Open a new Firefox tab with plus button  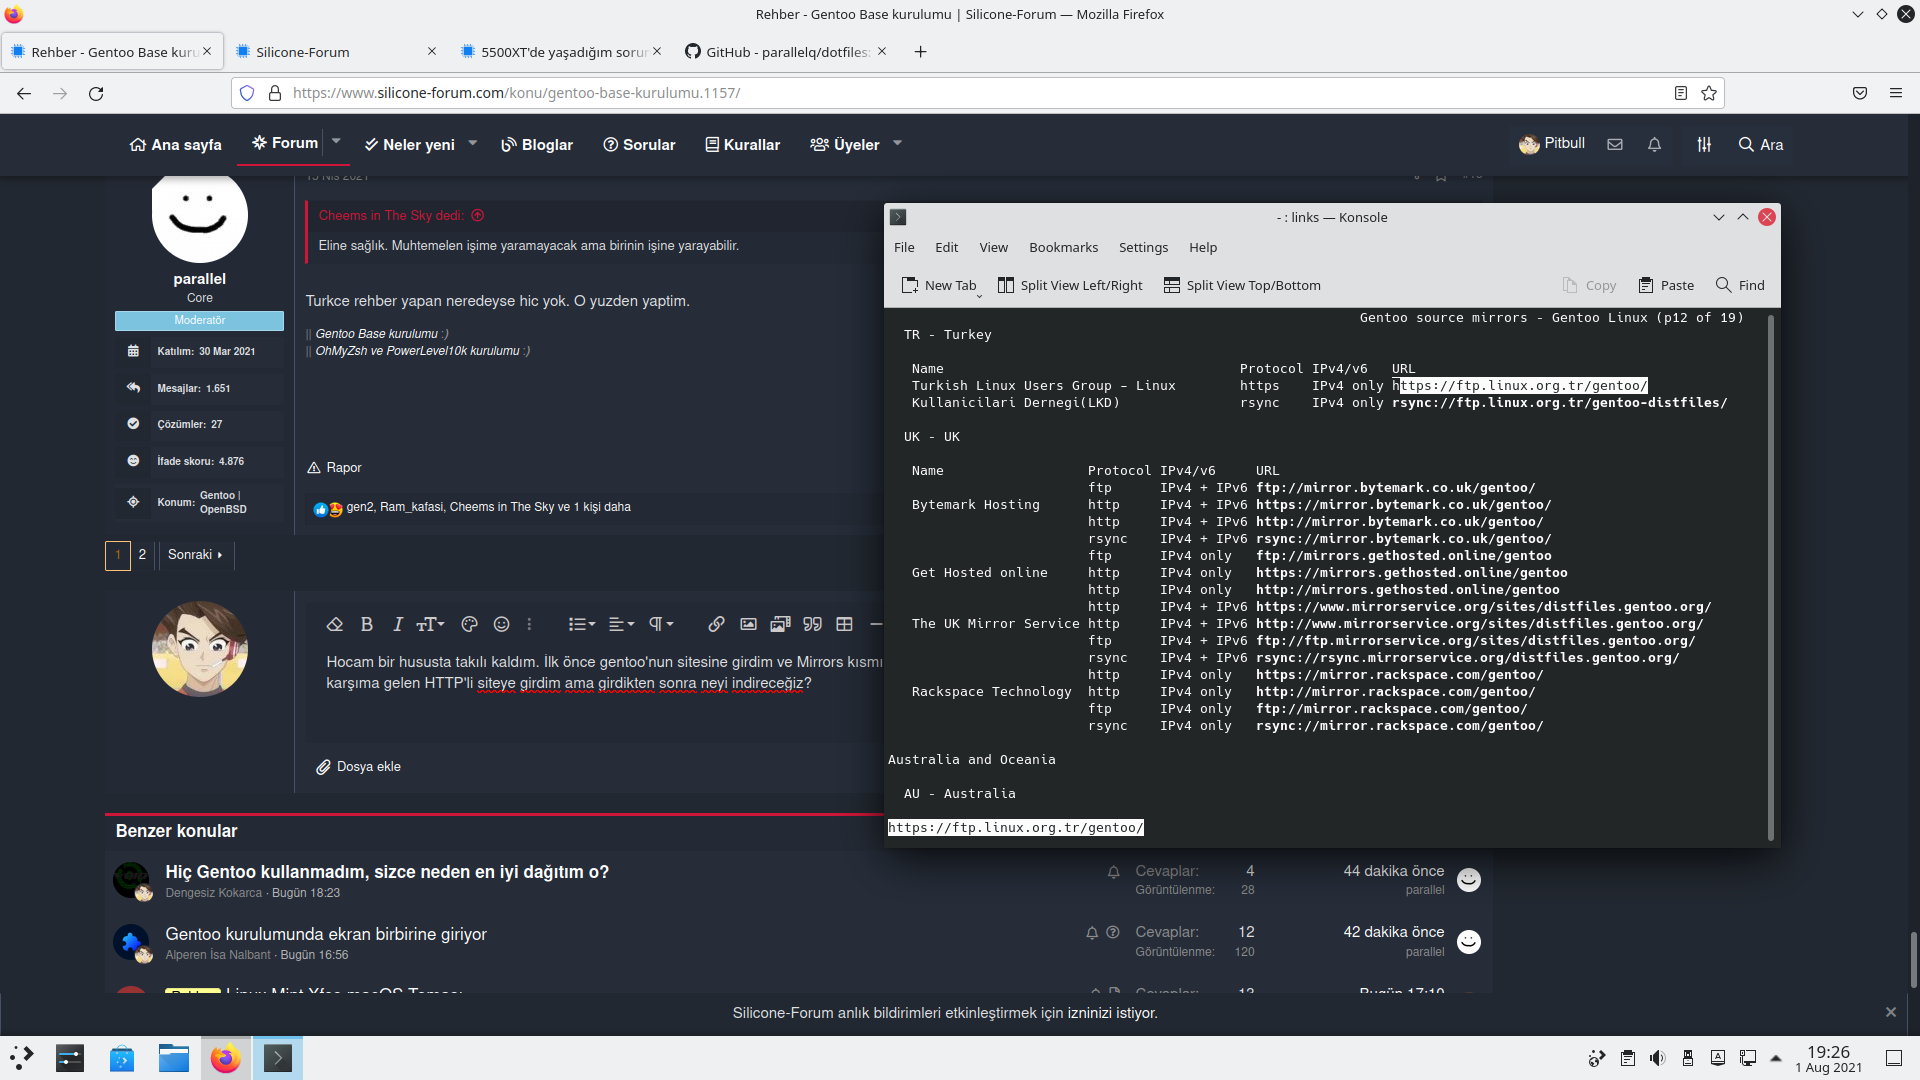coord(921,52)
